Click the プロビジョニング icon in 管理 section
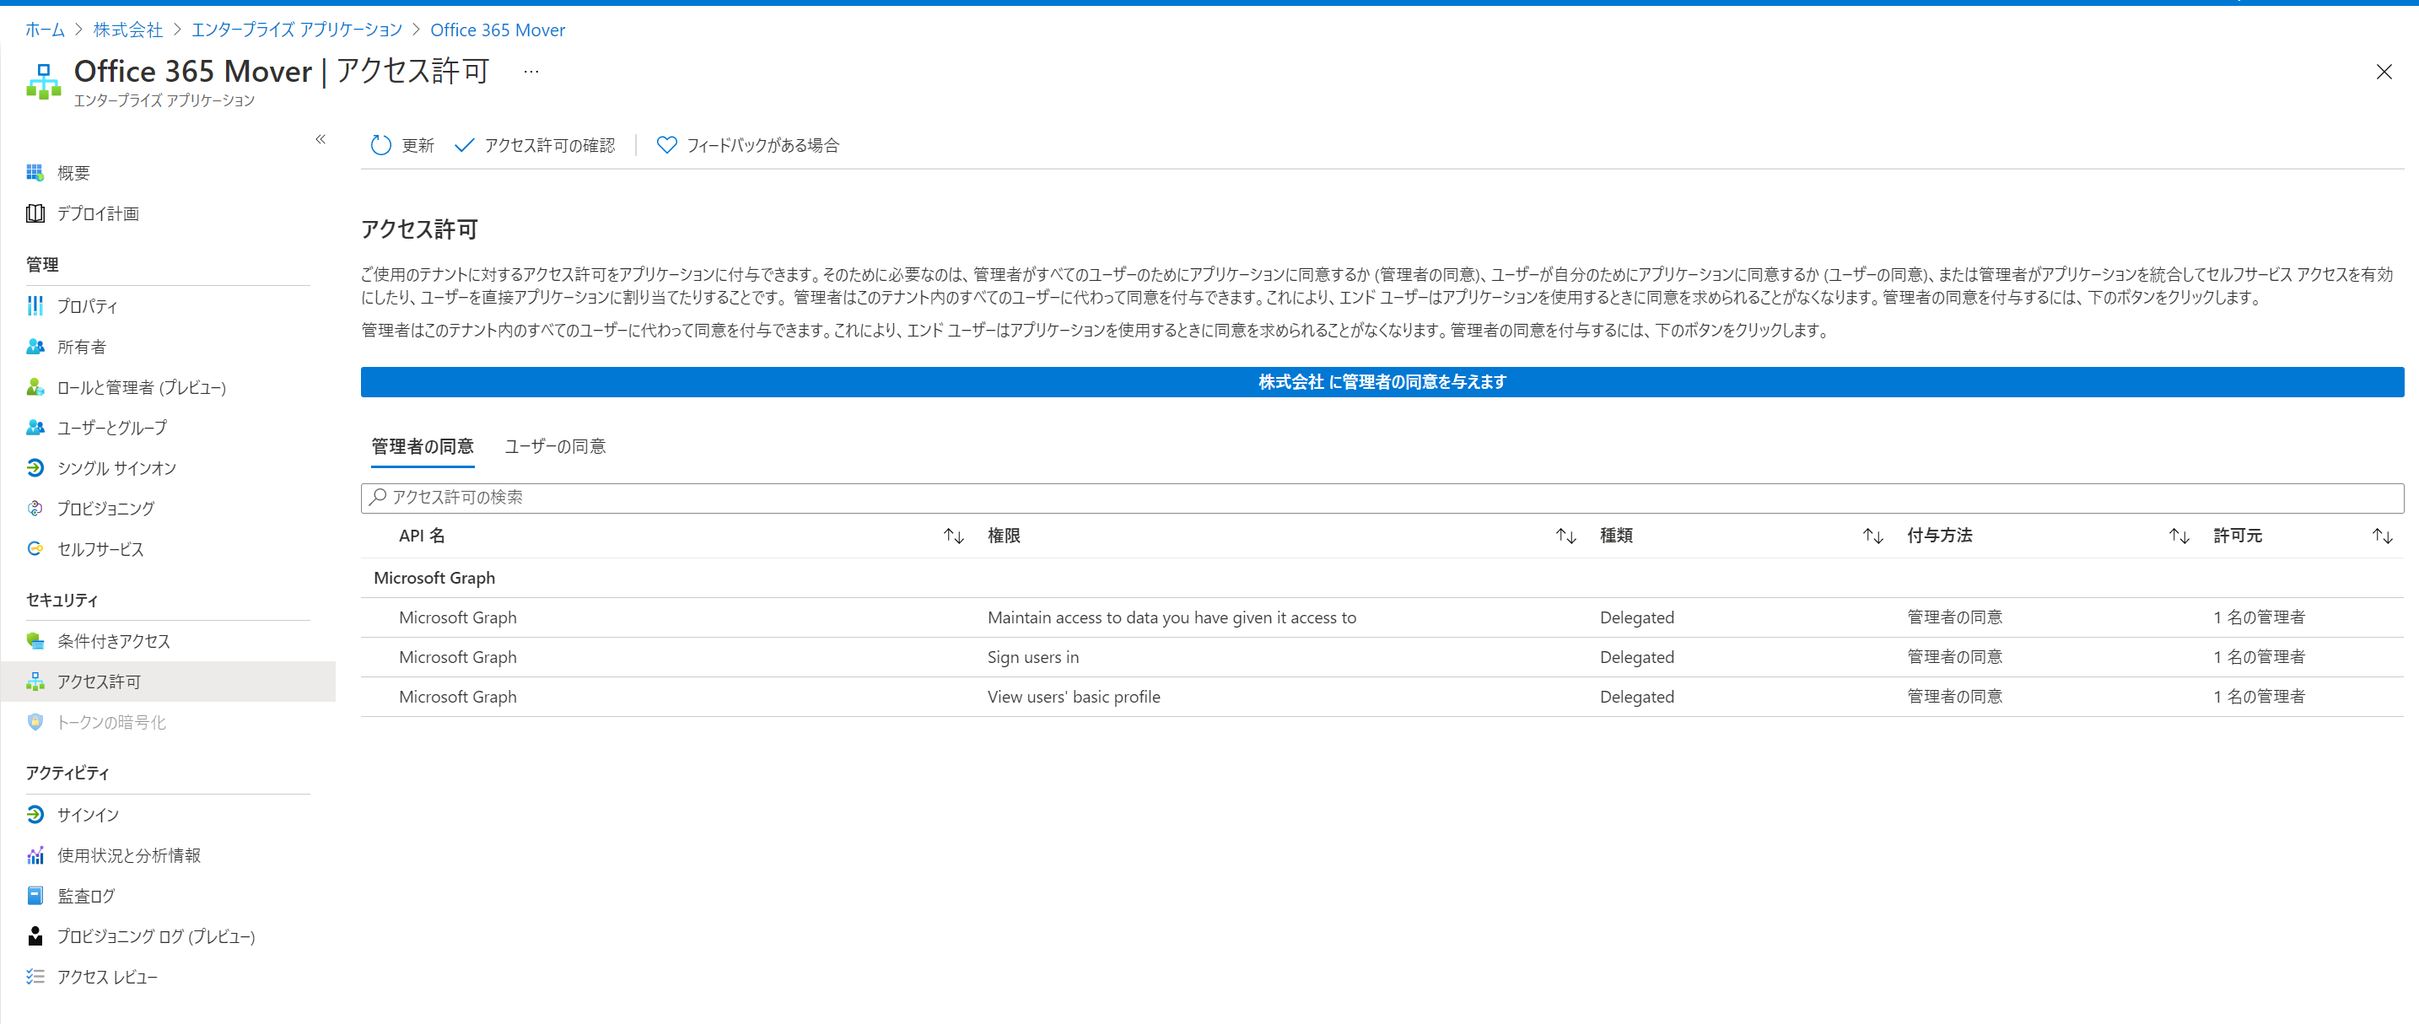Viewport: 2419px width, 1024px height. (35, 508)
